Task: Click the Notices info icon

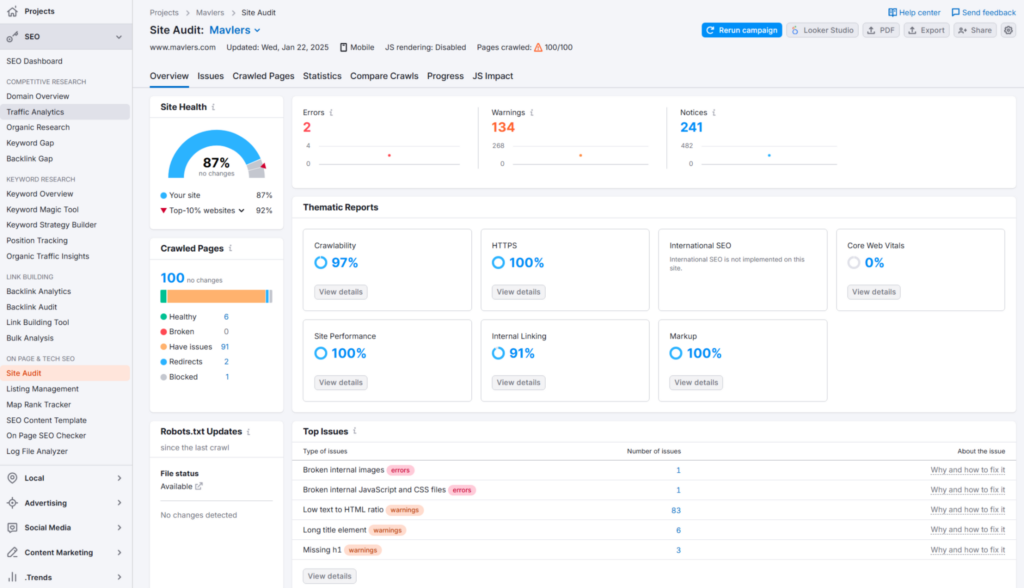Action: coord(714,112)
